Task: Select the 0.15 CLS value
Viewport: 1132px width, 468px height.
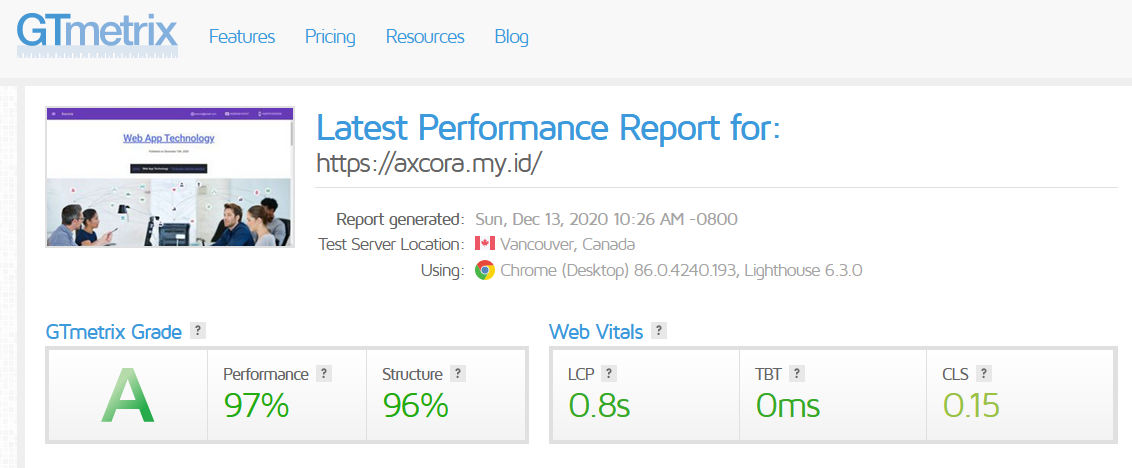Action: [971, 405]
